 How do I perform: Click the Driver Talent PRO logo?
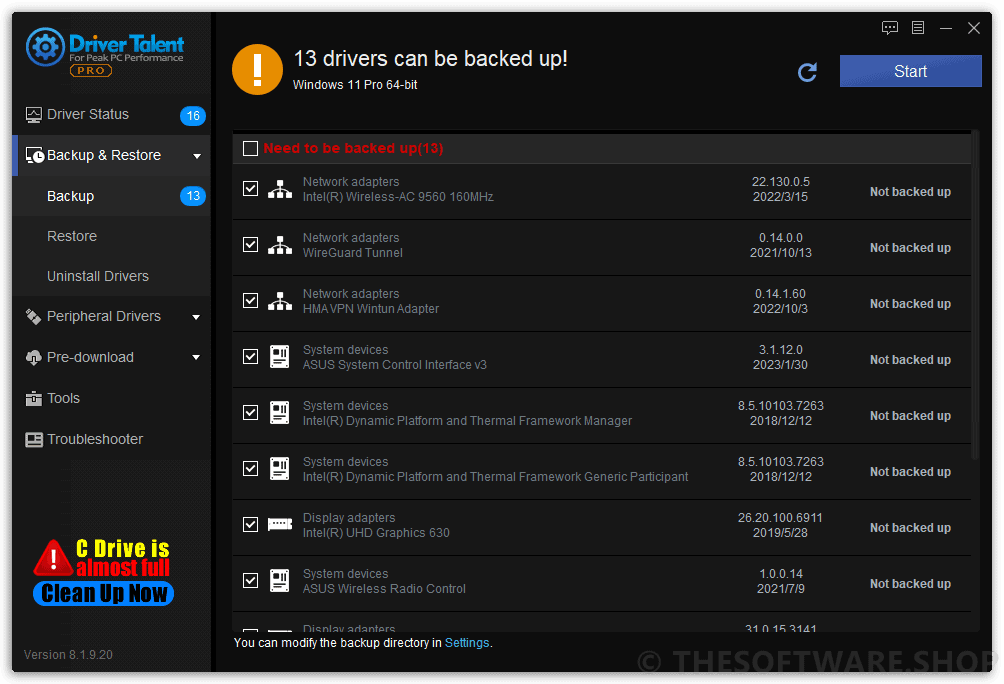[x=105, y=52]
